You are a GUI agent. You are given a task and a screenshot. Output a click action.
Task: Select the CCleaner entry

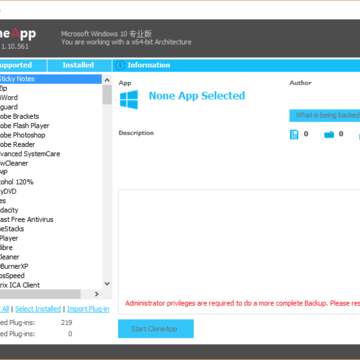tap(51, 257)
